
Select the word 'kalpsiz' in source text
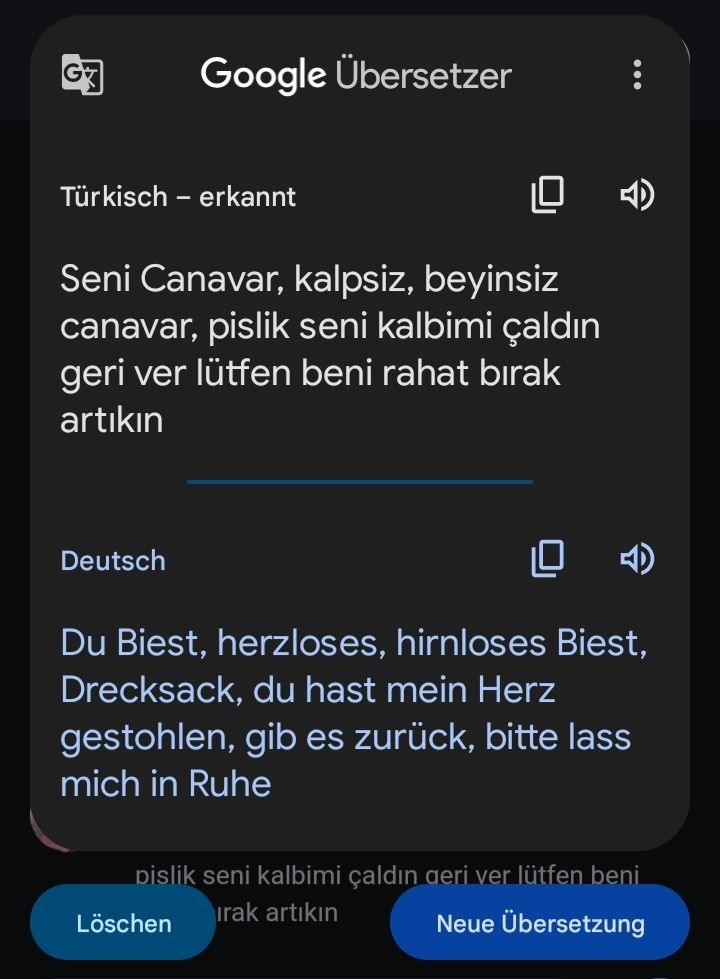pos(350,279)
